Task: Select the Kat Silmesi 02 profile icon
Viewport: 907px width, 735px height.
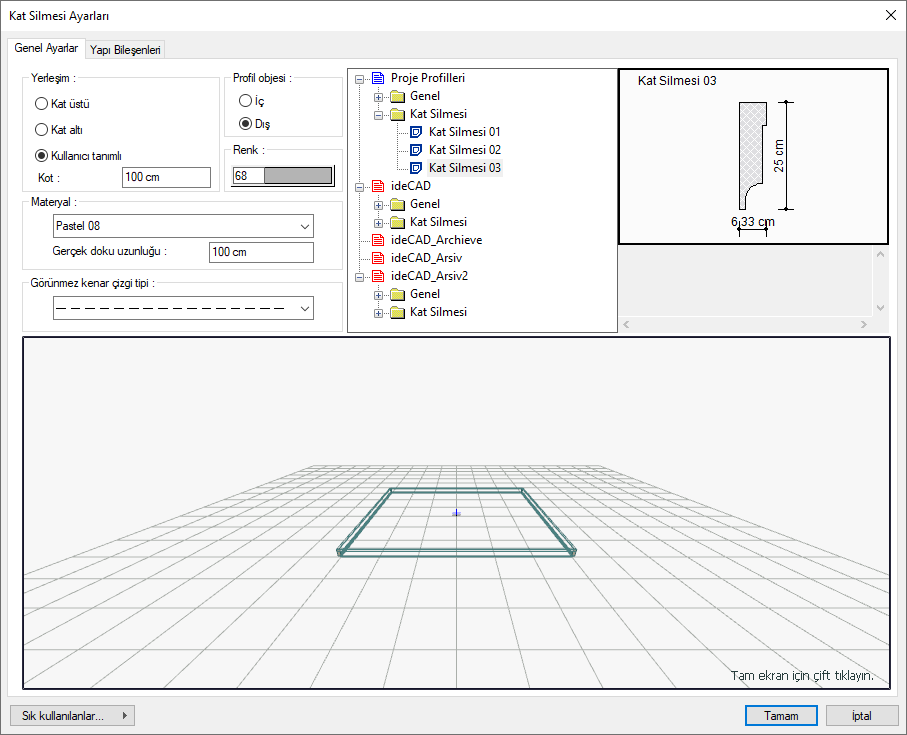Action: (x=417, y=150)
